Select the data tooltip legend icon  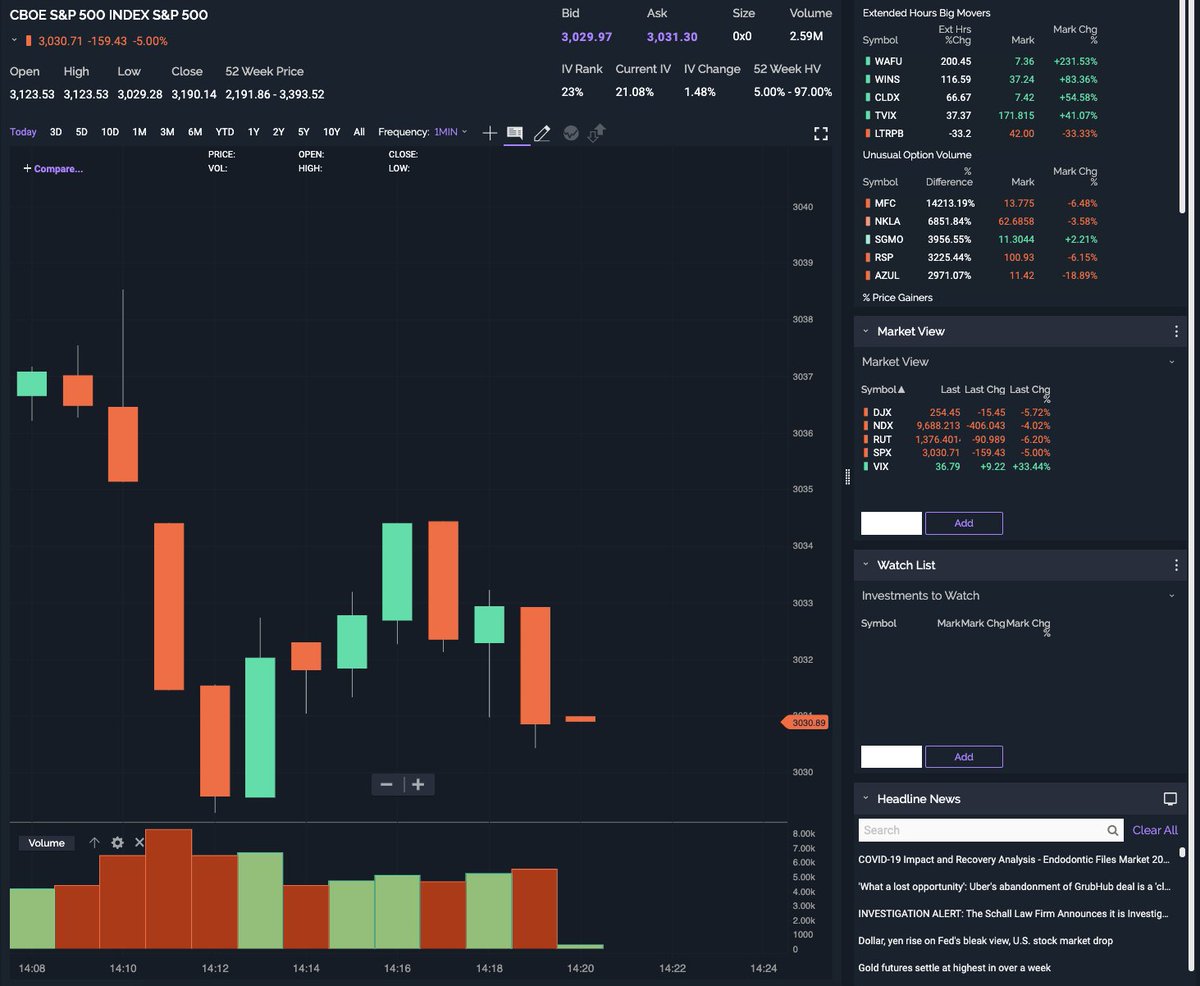click(x=515, y=133)
